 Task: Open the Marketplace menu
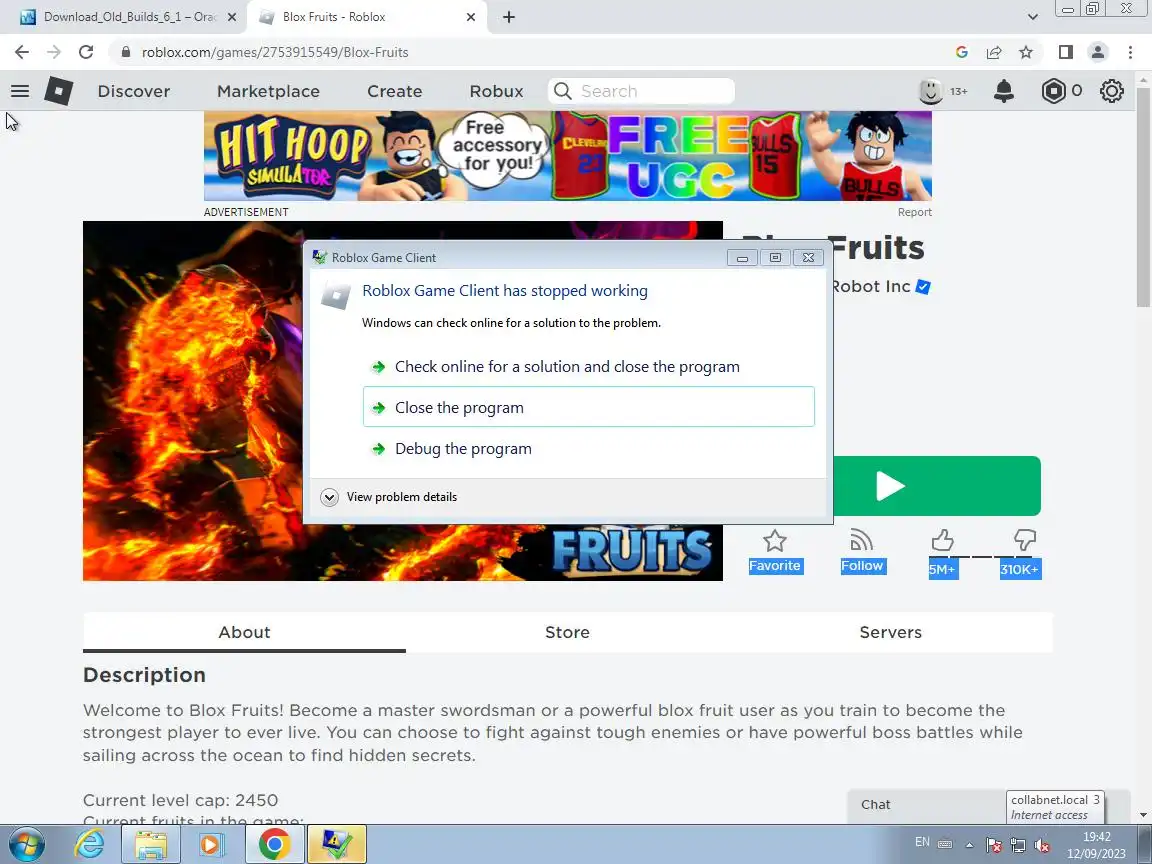coord(268,91)
